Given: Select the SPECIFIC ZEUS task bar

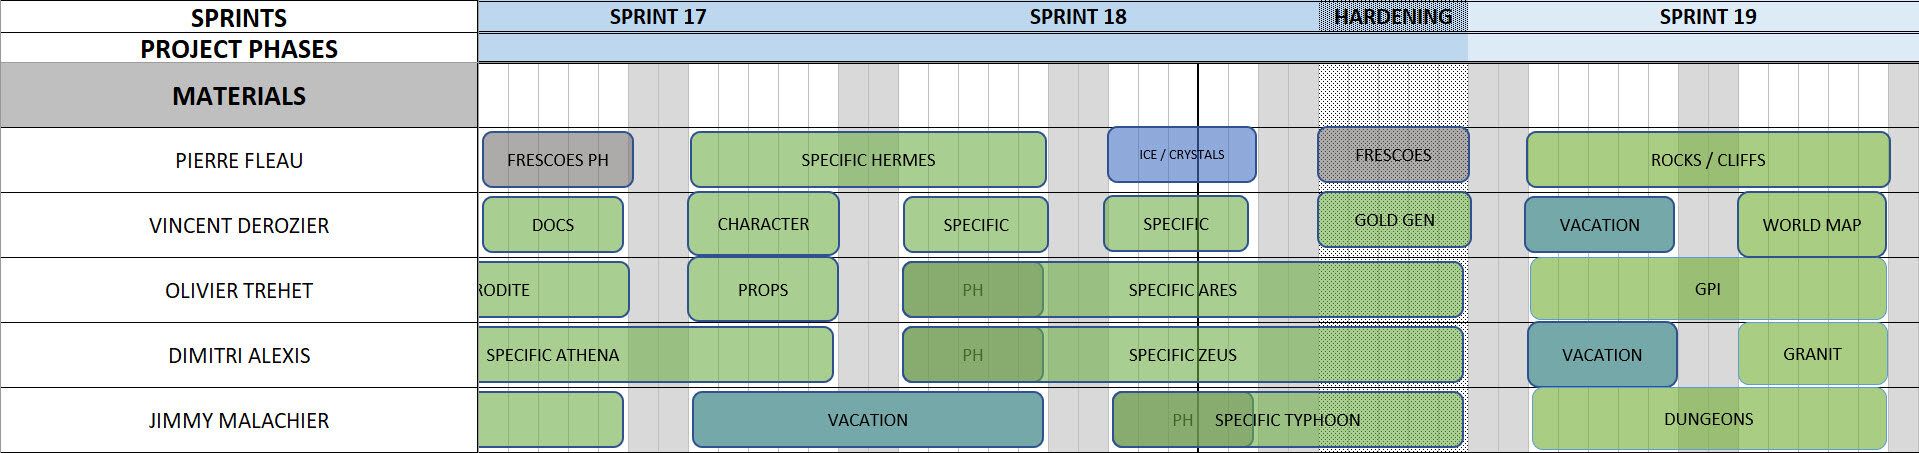Looking at the screenshot, I should click(x=1183, y=355).
